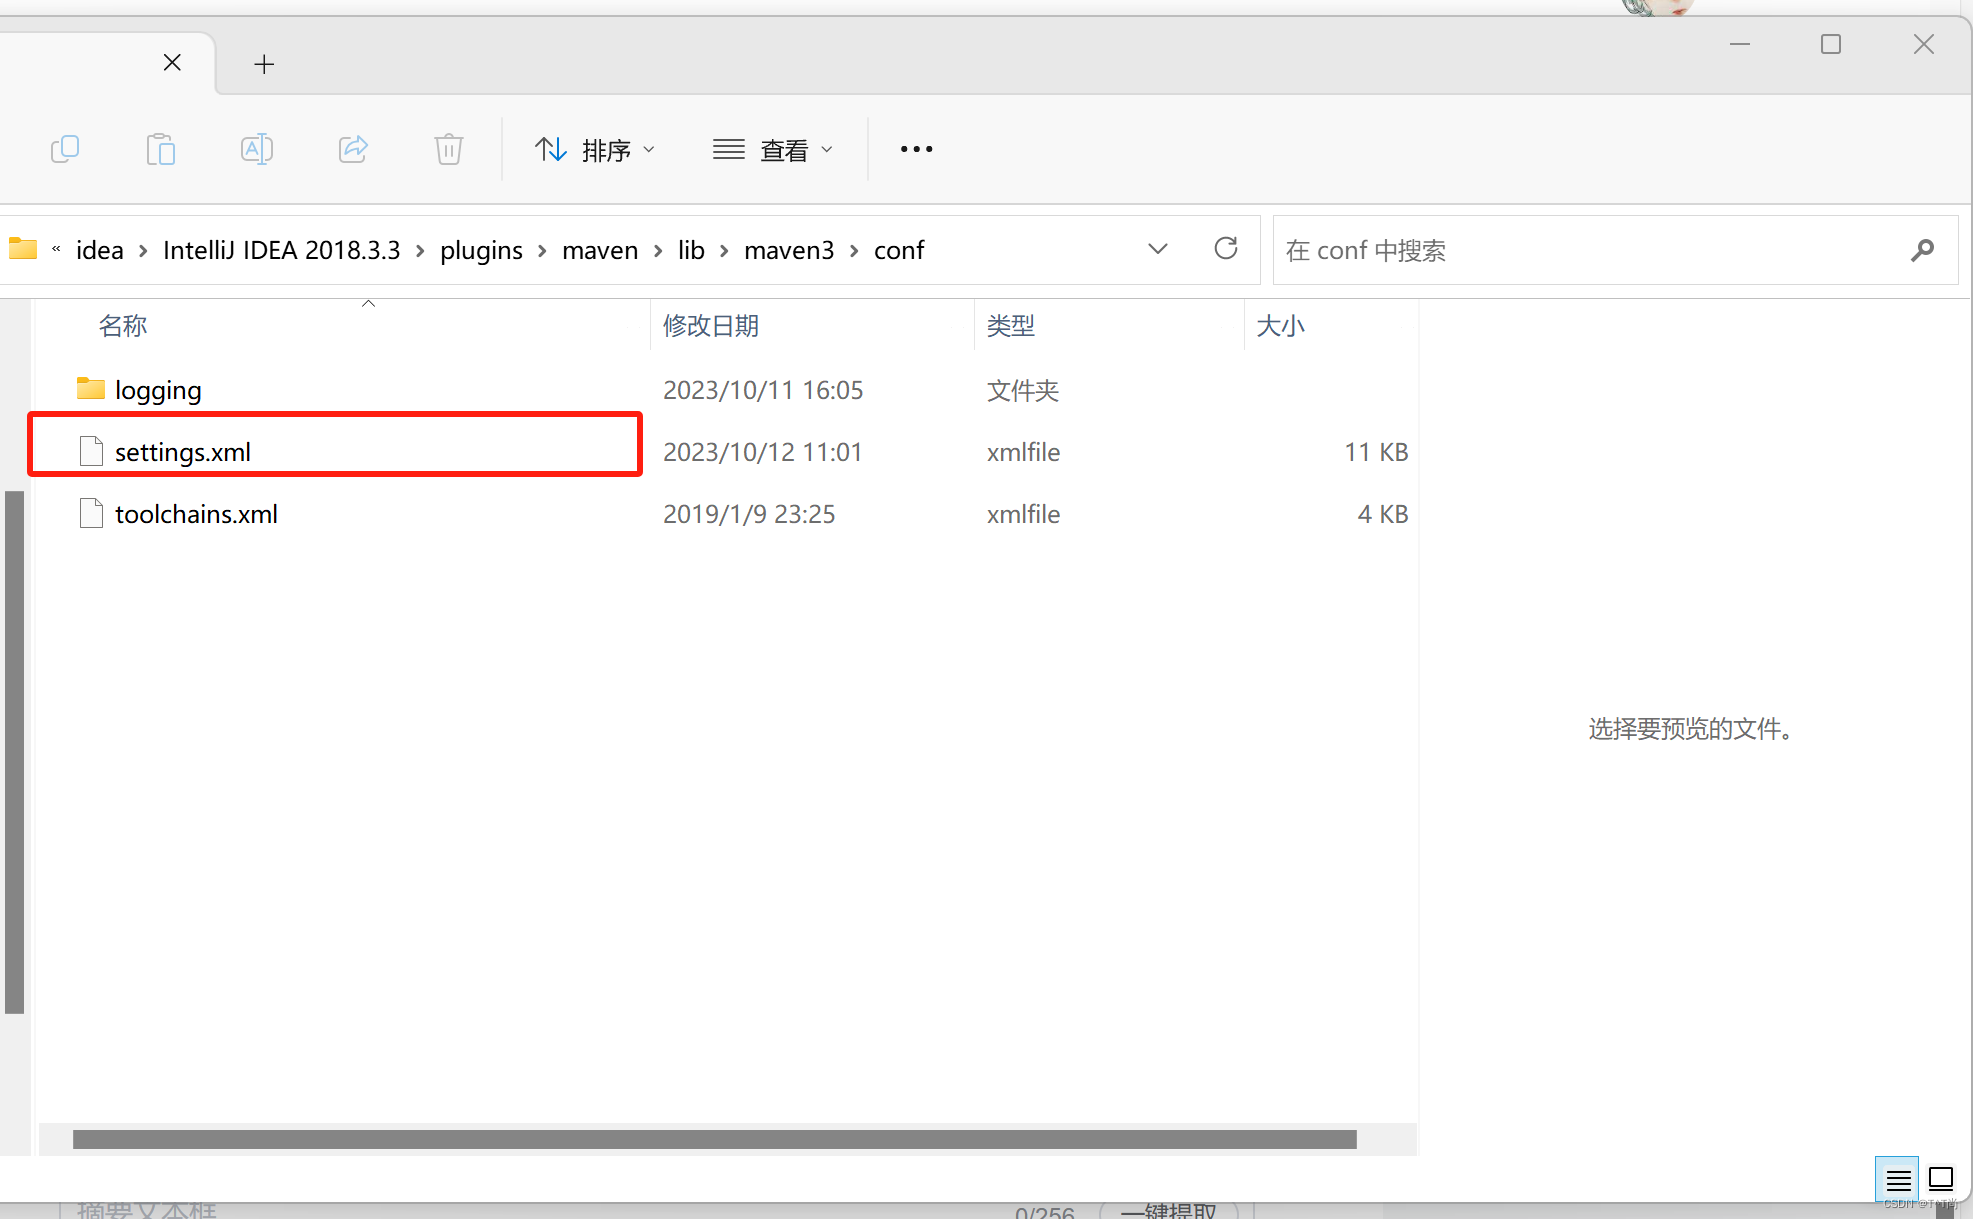Sort files by 修改日期 column header
1973x1219 pixels.
711,326
